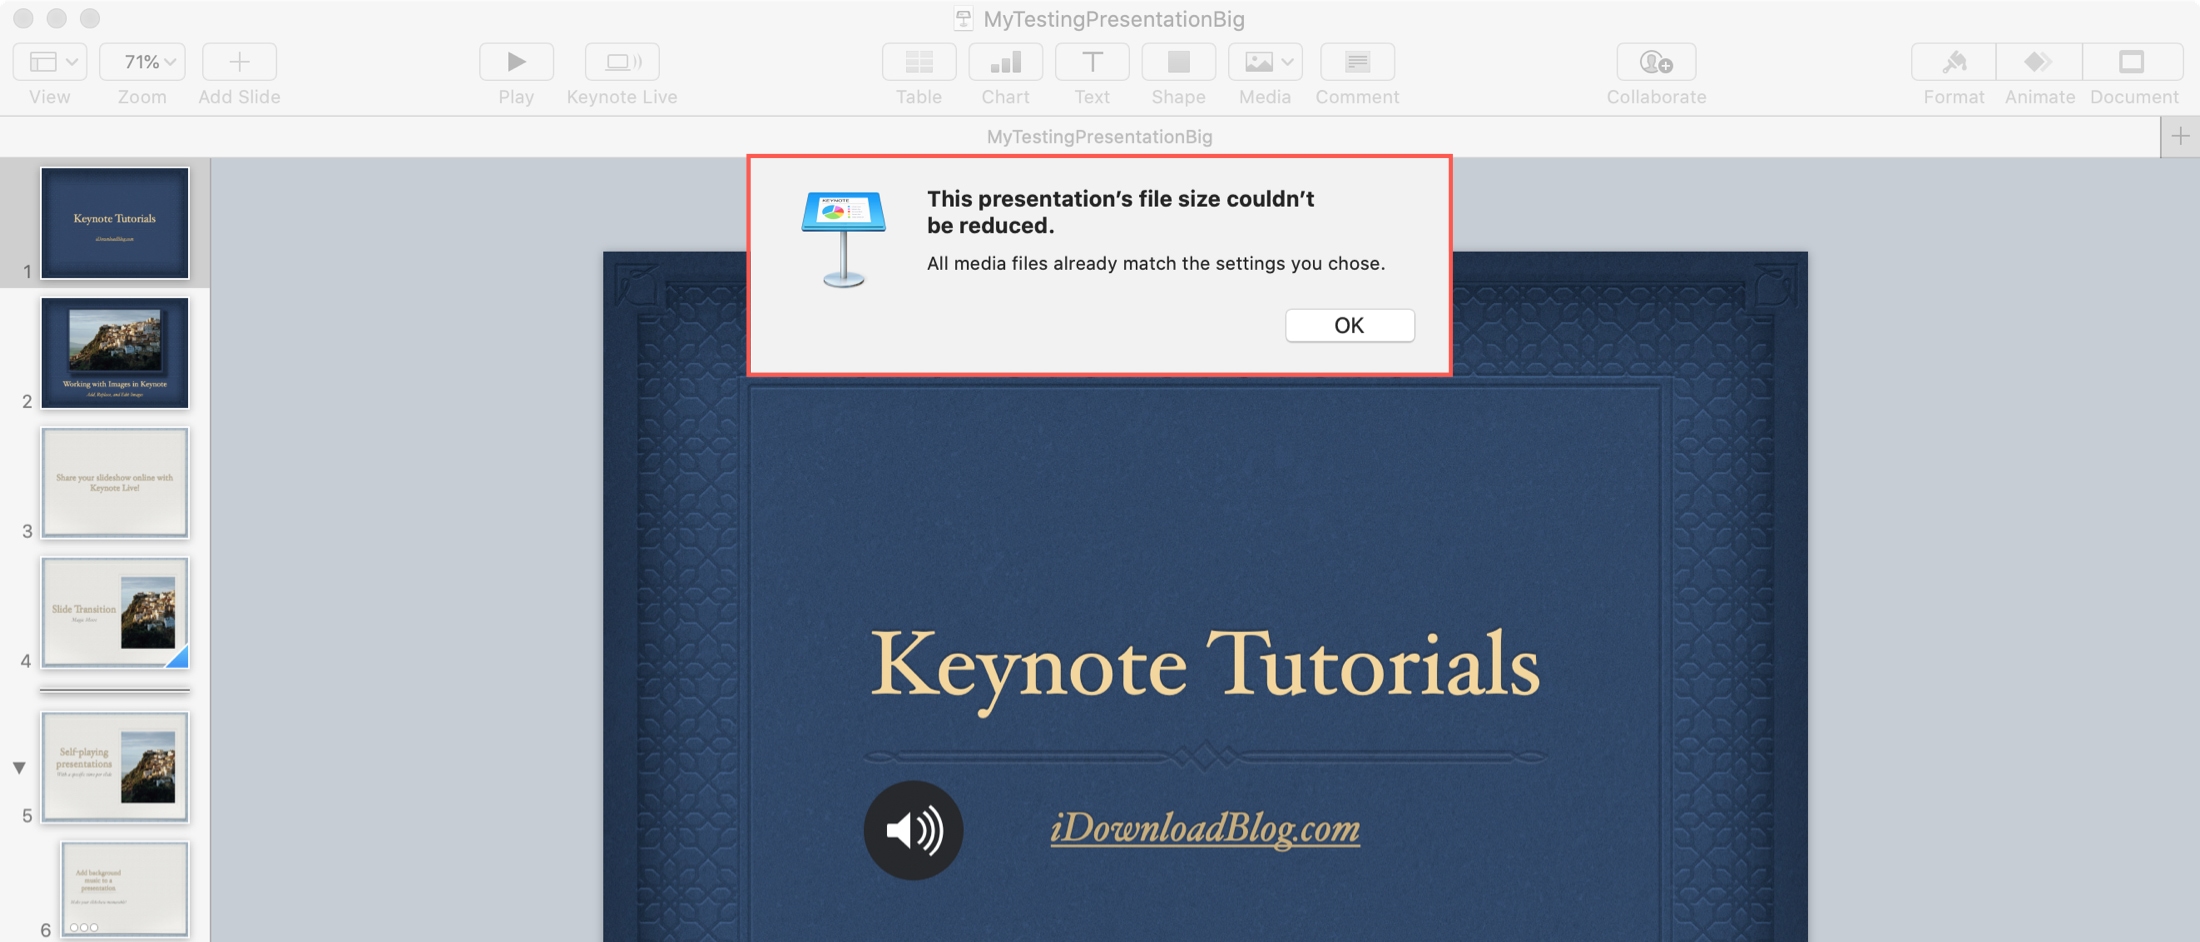Click the Play button to start slideshow

[x=516, y=62]
